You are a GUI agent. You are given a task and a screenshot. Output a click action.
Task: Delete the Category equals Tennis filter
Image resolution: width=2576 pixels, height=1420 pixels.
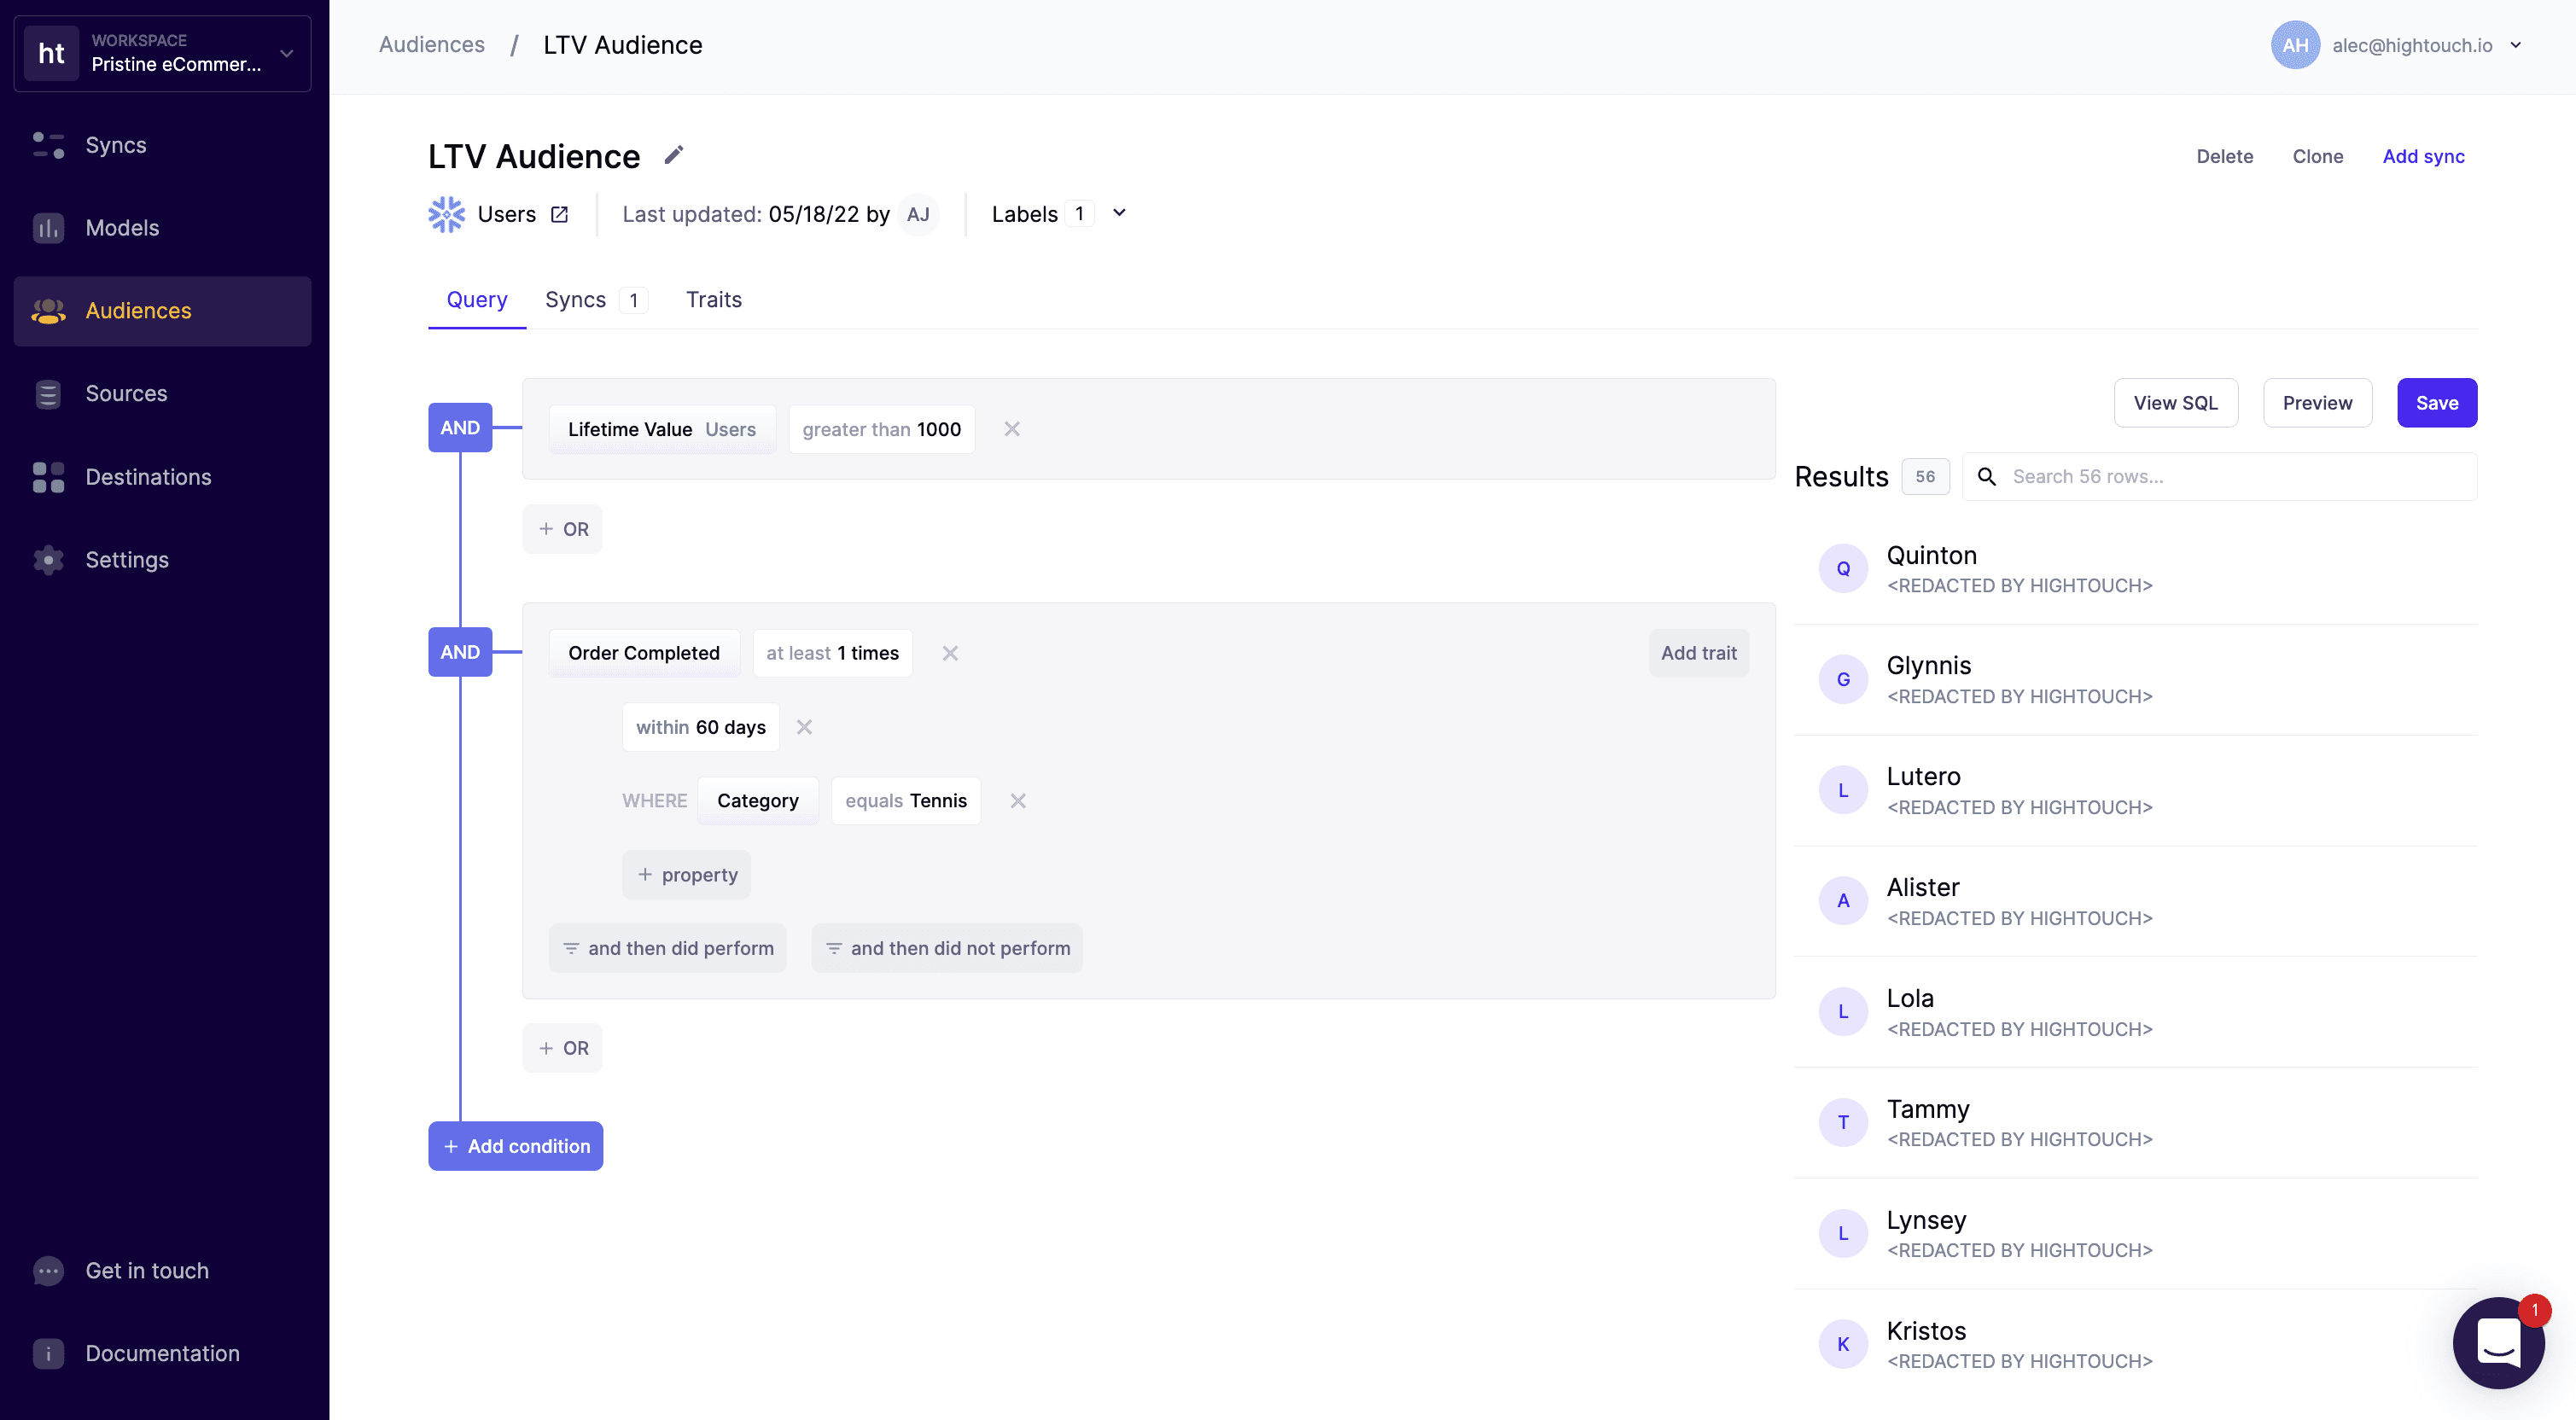coord(1018,801)
